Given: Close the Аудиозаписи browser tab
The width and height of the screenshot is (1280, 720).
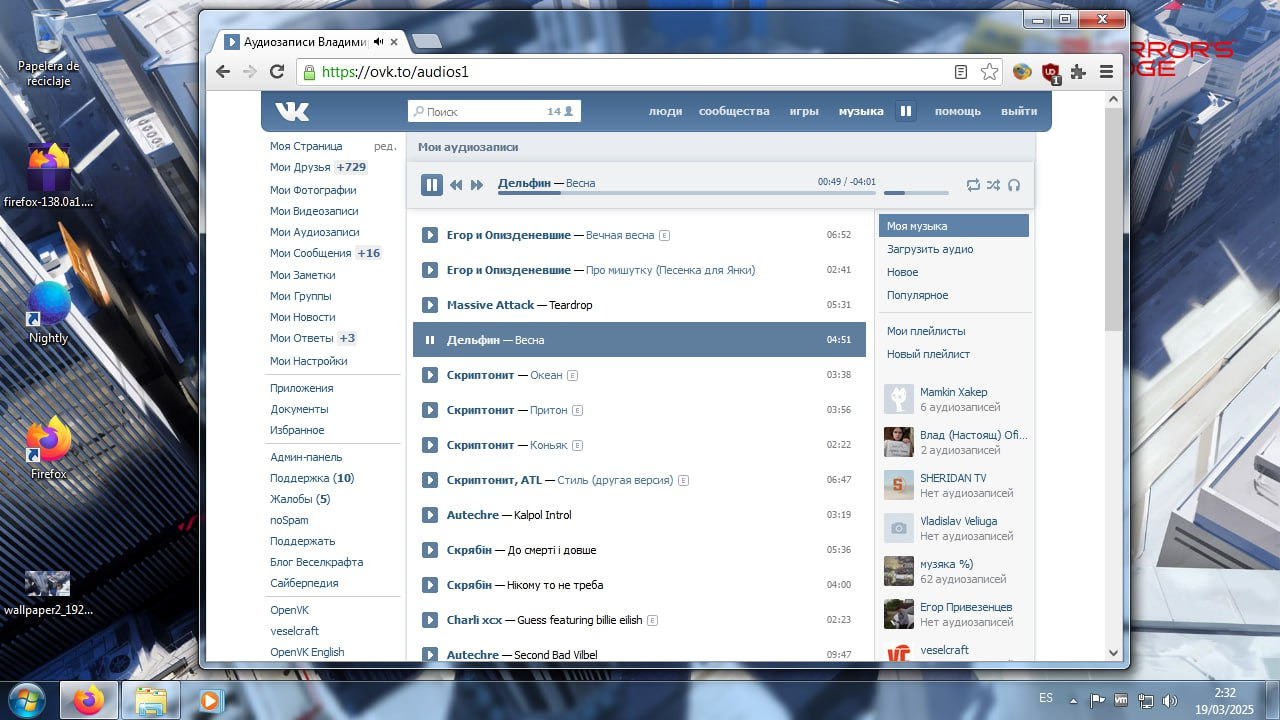Looking at the screenshot, I should (394, 42).
